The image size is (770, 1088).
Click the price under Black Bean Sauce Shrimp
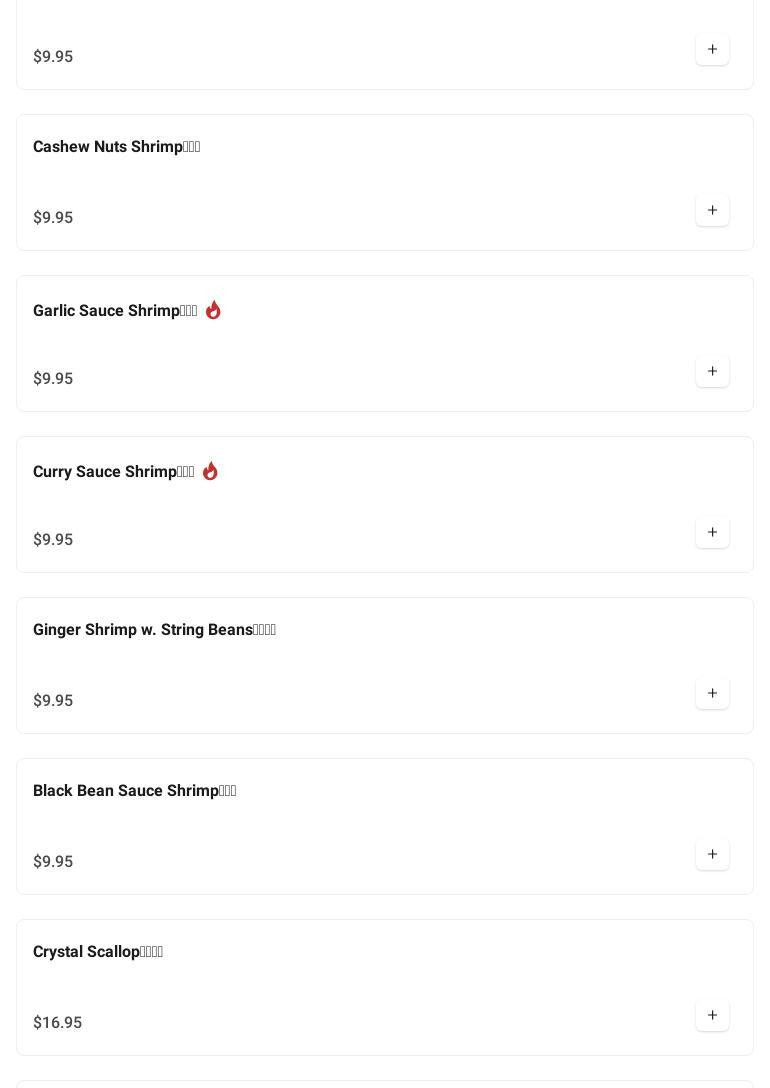click(53, 861)
